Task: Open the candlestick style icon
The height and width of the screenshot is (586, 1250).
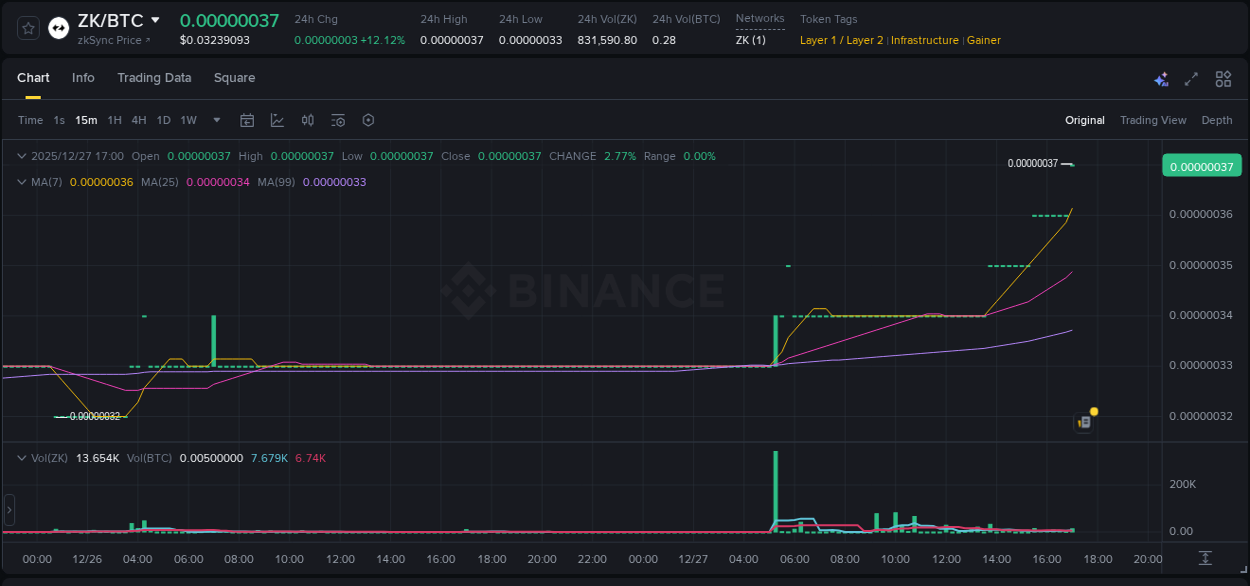Action: [308, 119]
